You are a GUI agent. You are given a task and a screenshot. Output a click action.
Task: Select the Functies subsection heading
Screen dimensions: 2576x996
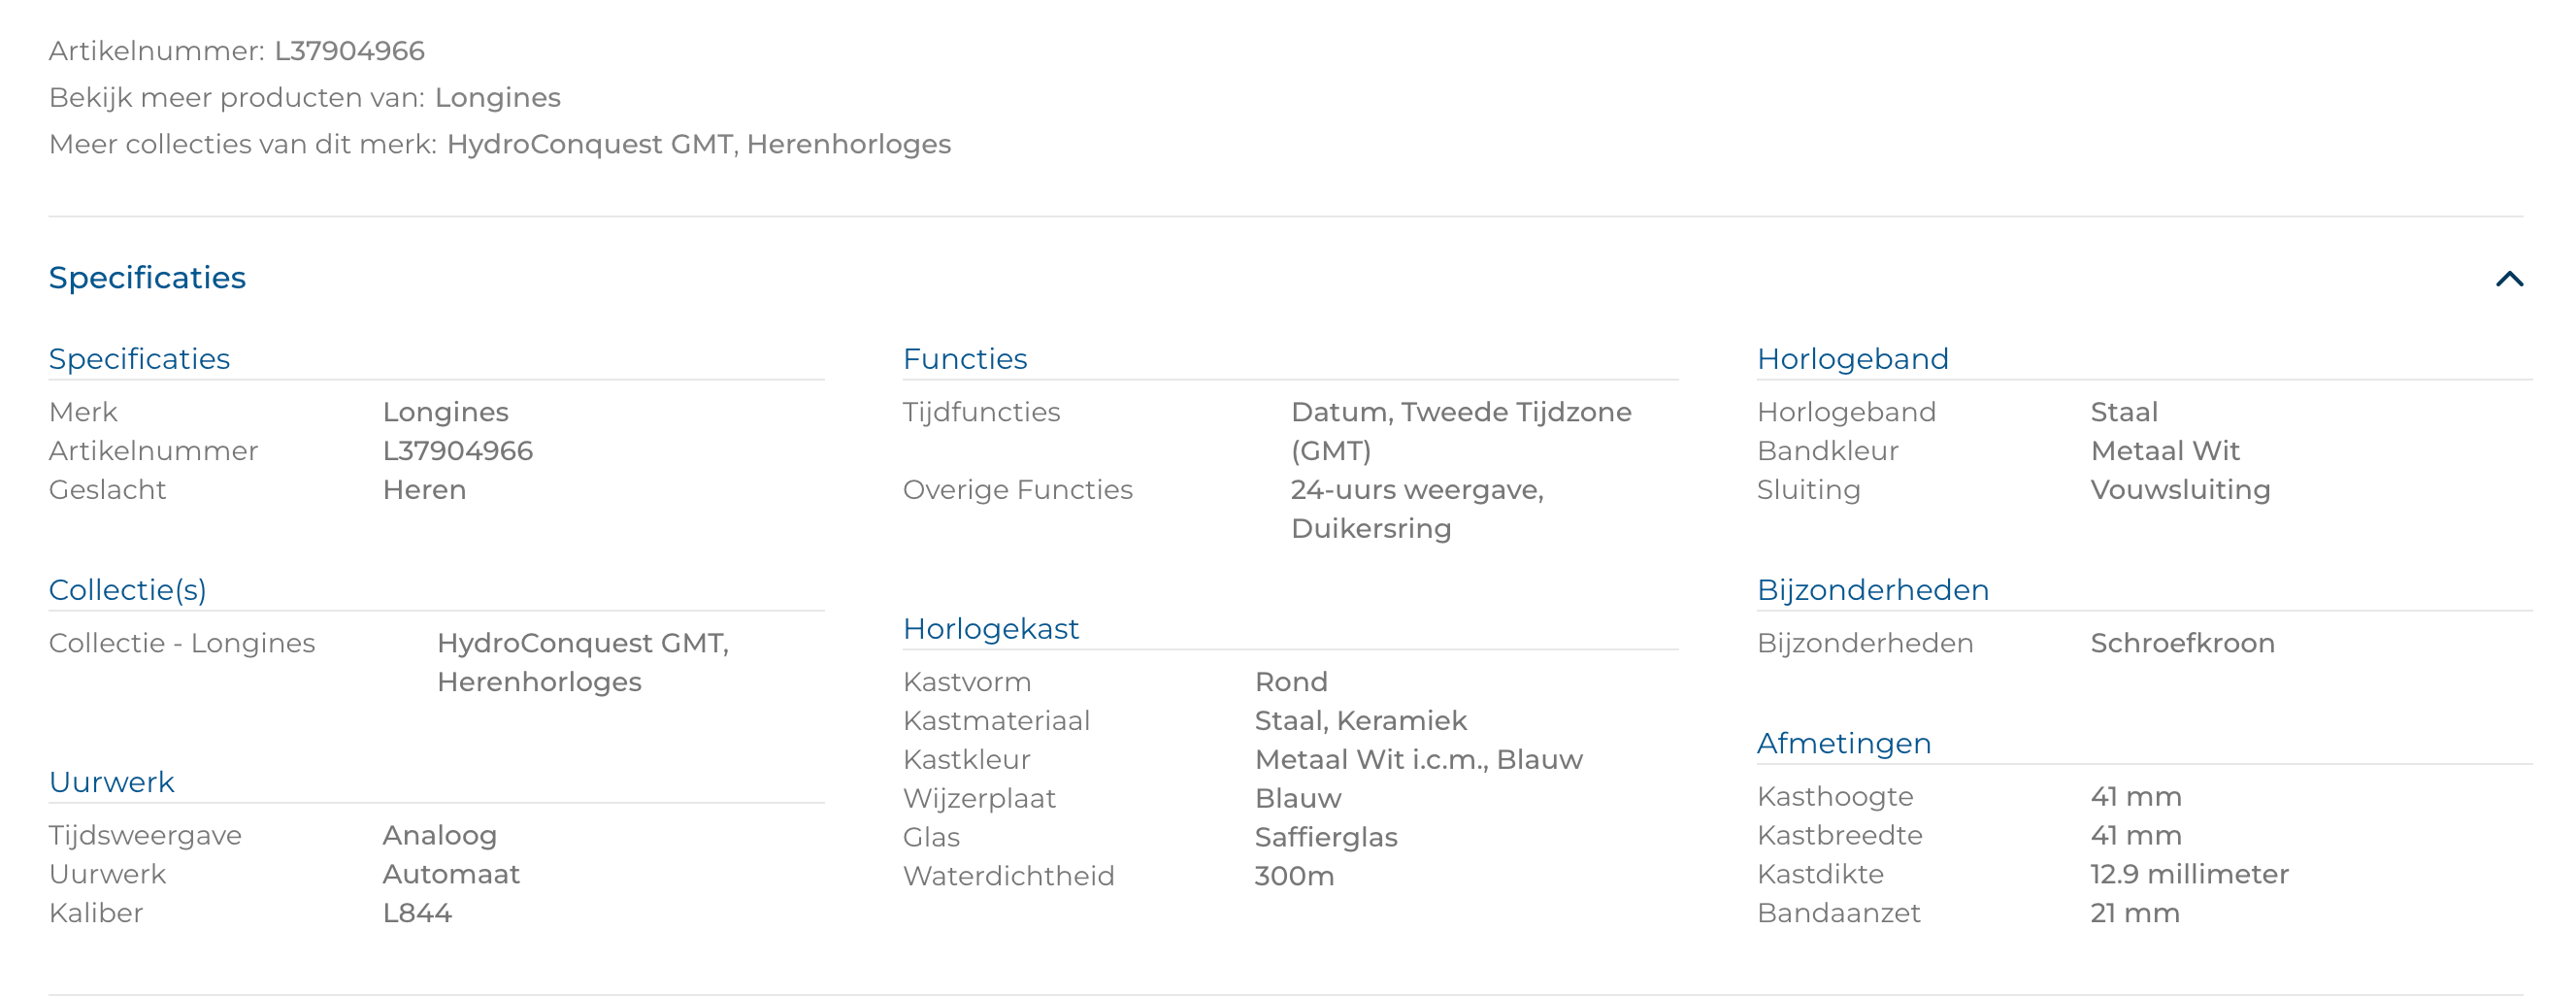(x=964, y=359)
